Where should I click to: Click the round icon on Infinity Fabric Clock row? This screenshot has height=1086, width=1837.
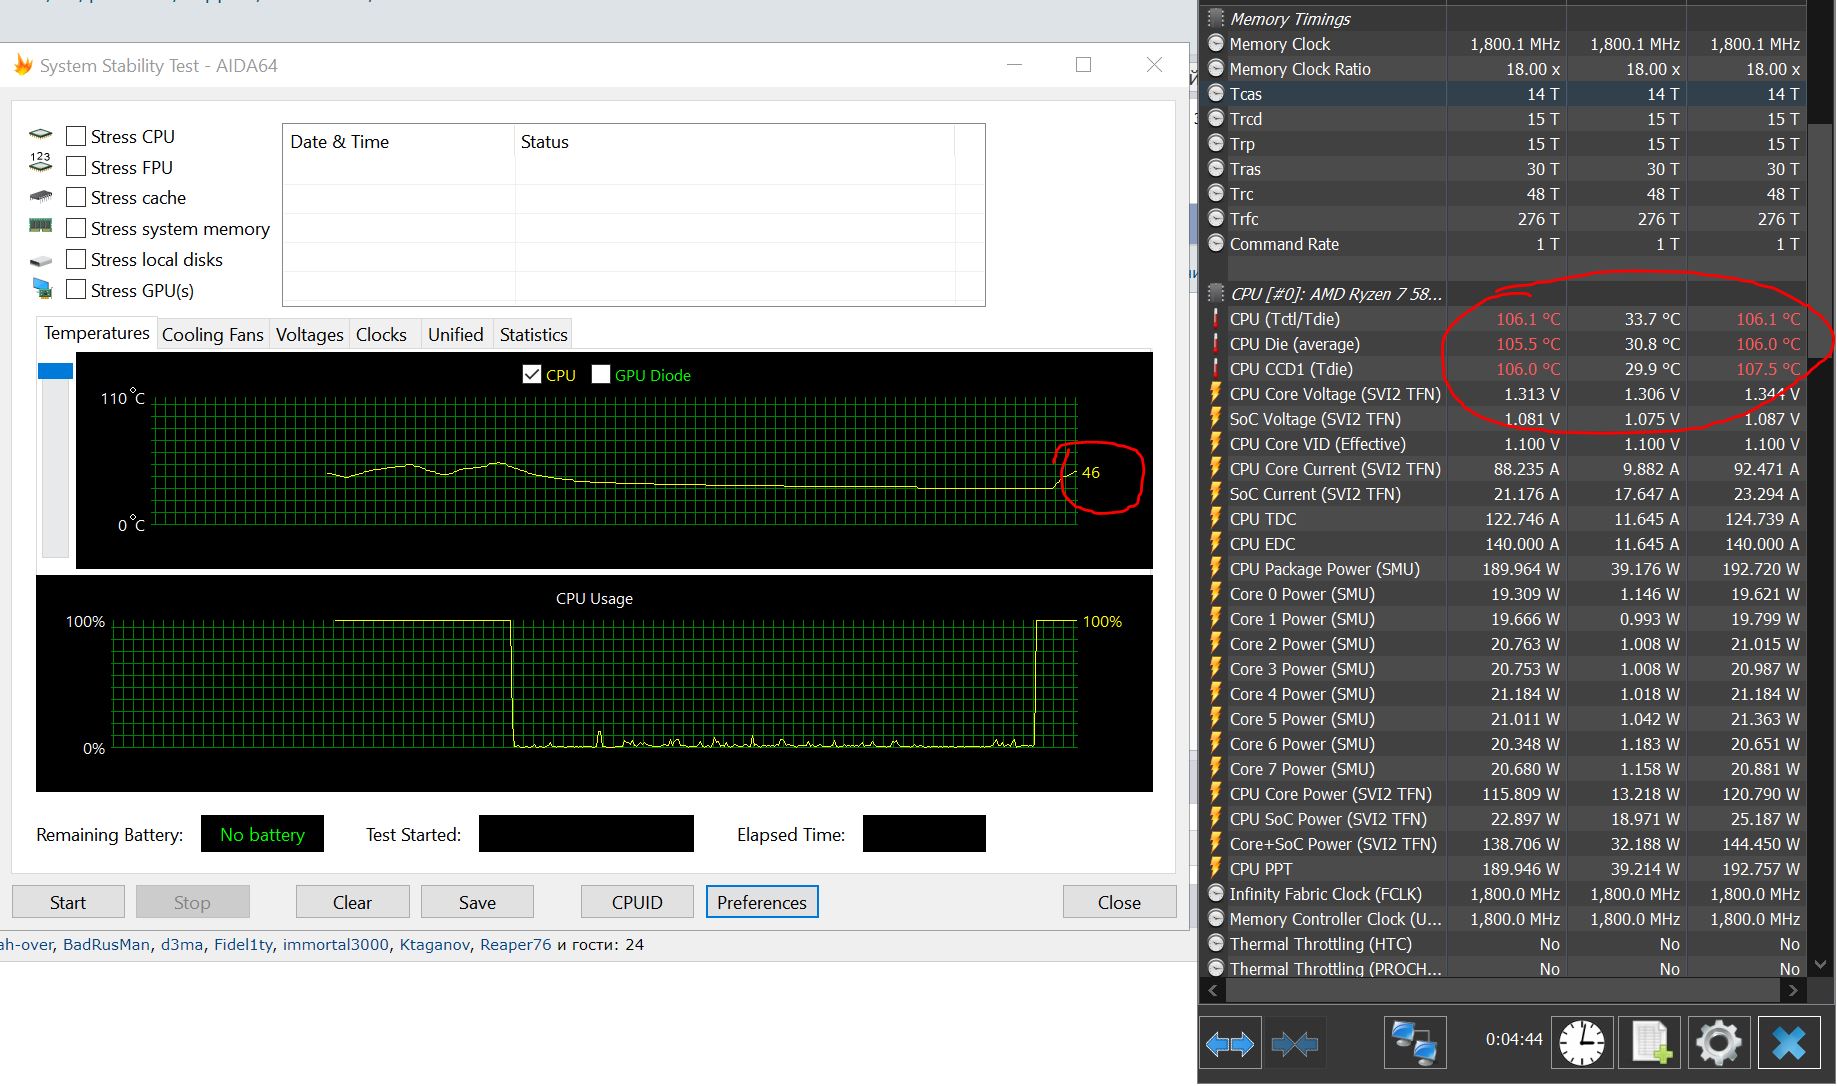[1216, 893]
